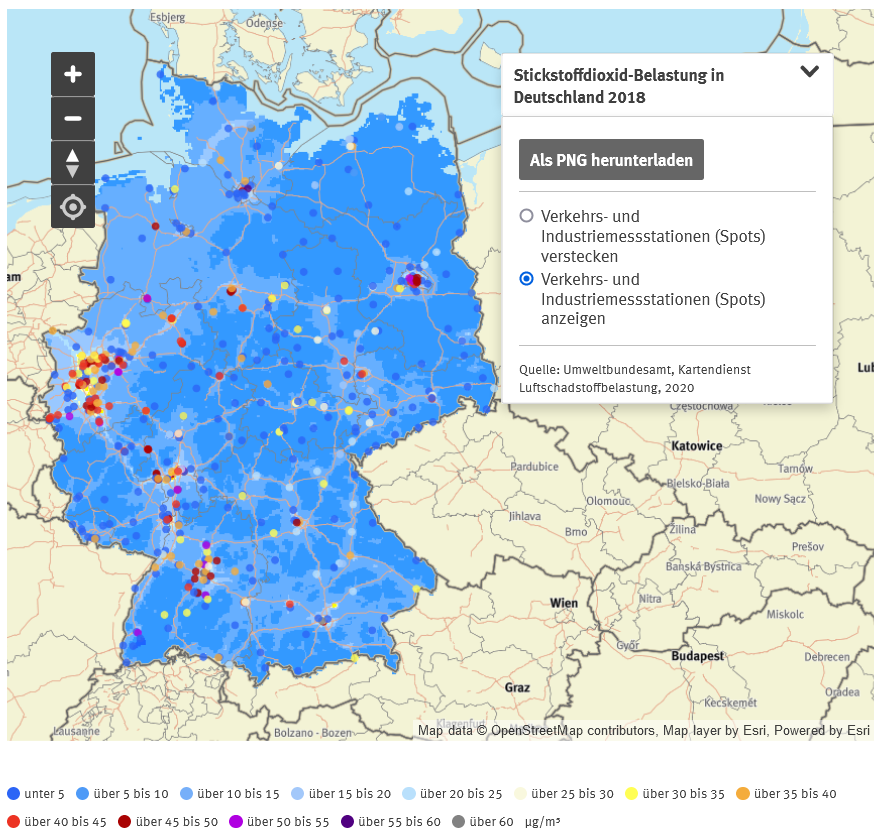Zoom out using the minus button

tap(73, 118)
